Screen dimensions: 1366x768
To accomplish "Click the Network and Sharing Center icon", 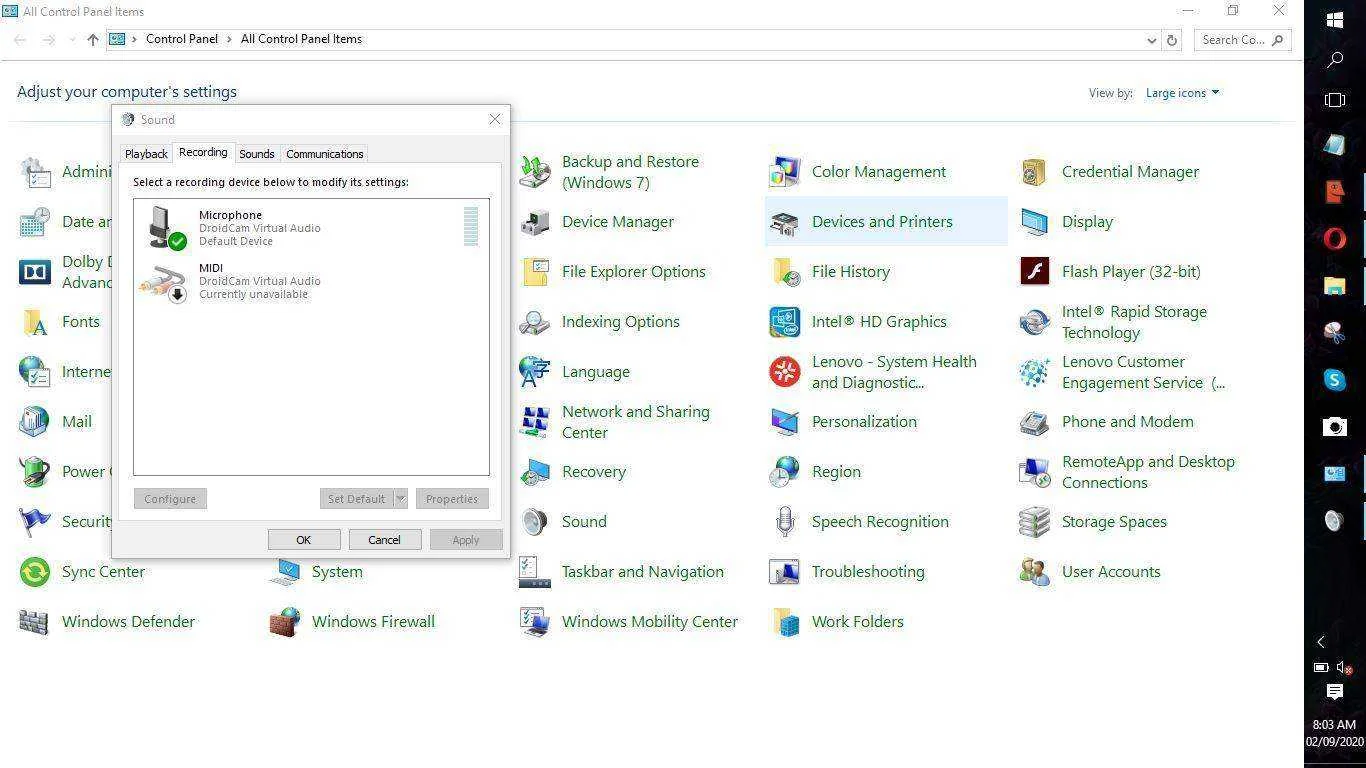I will [535, 422].
